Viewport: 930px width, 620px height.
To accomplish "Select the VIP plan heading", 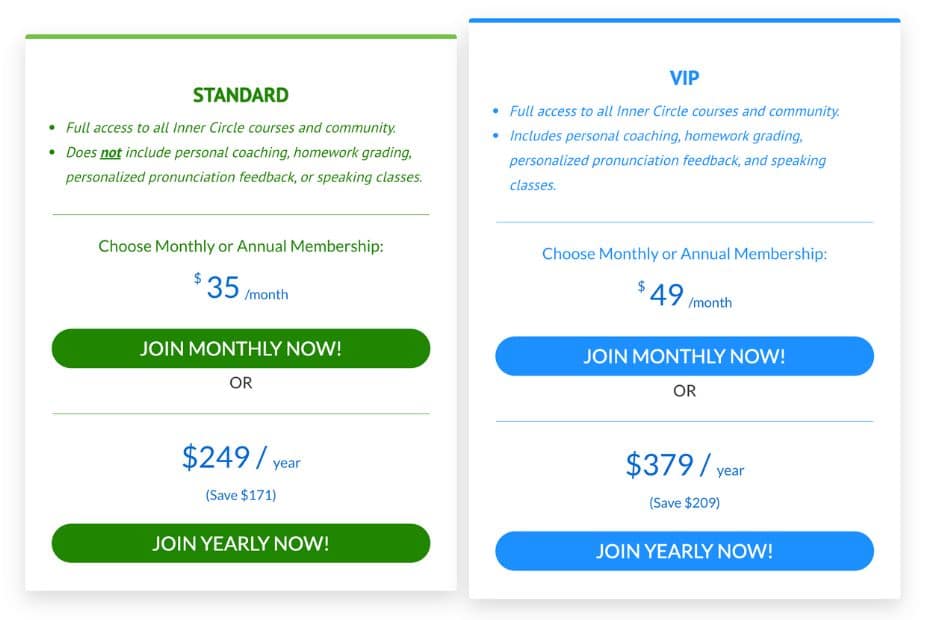I will [684, 78].
